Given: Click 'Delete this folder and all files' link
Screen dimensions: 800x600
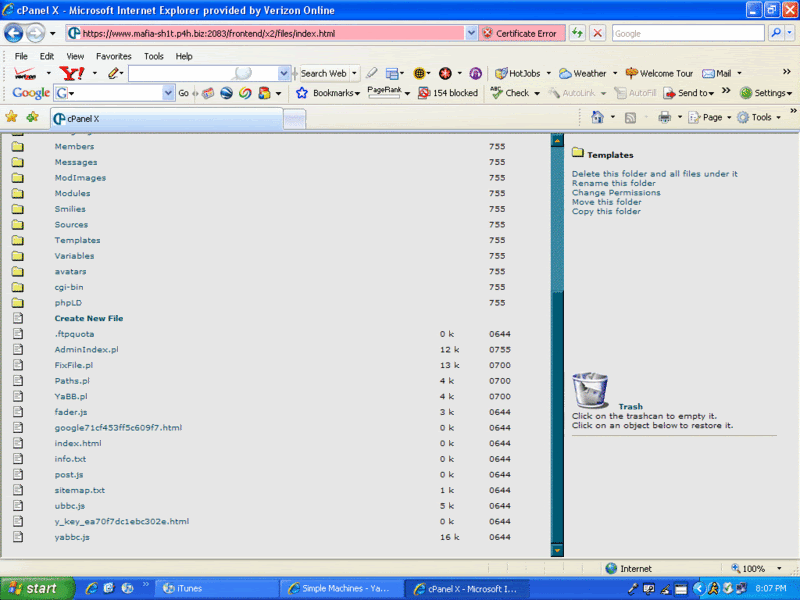Looking at the screenshot, I should 654,174.
